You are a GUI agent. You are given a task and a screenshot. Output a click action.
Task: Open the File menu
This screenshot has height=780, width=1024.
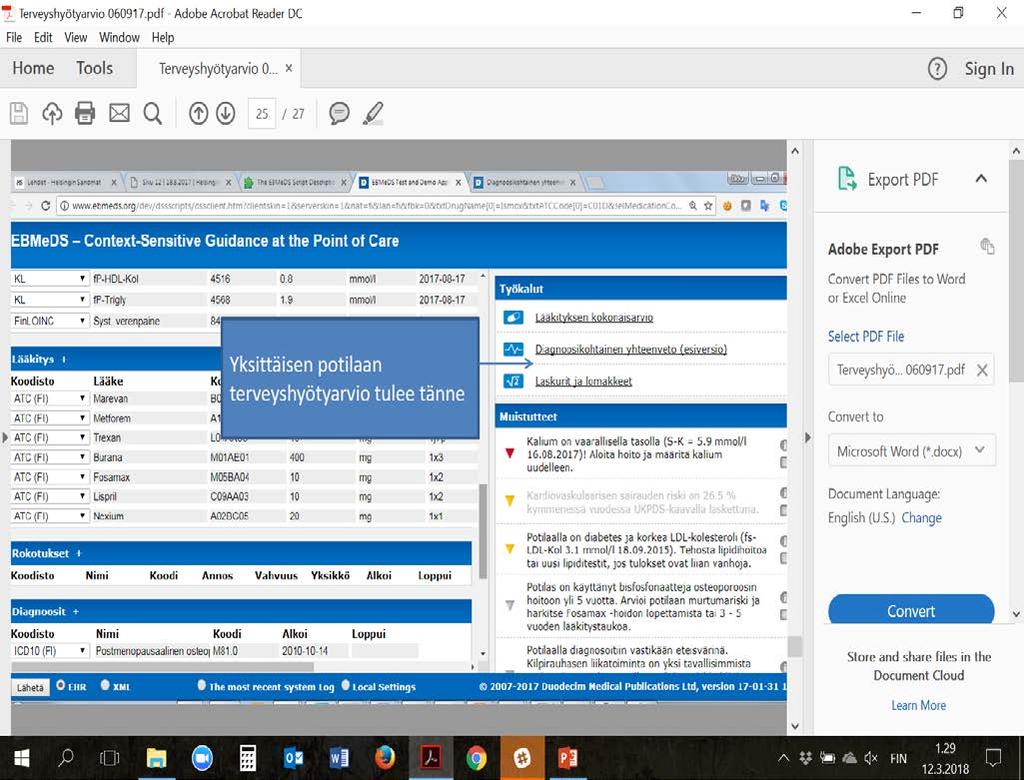click(x=14, y=37)
